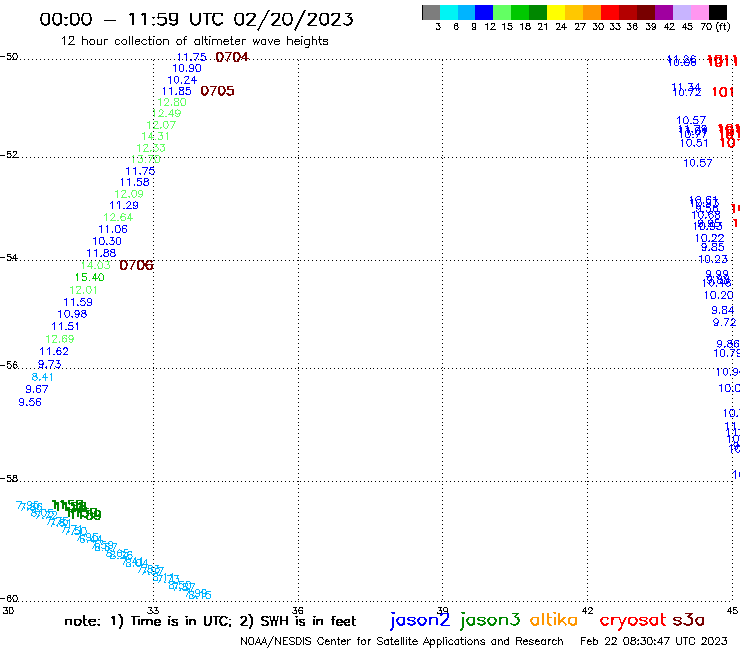
Task: Click the wave height value '10.24'
Action: pyautogui.click(x=182, y=80)
